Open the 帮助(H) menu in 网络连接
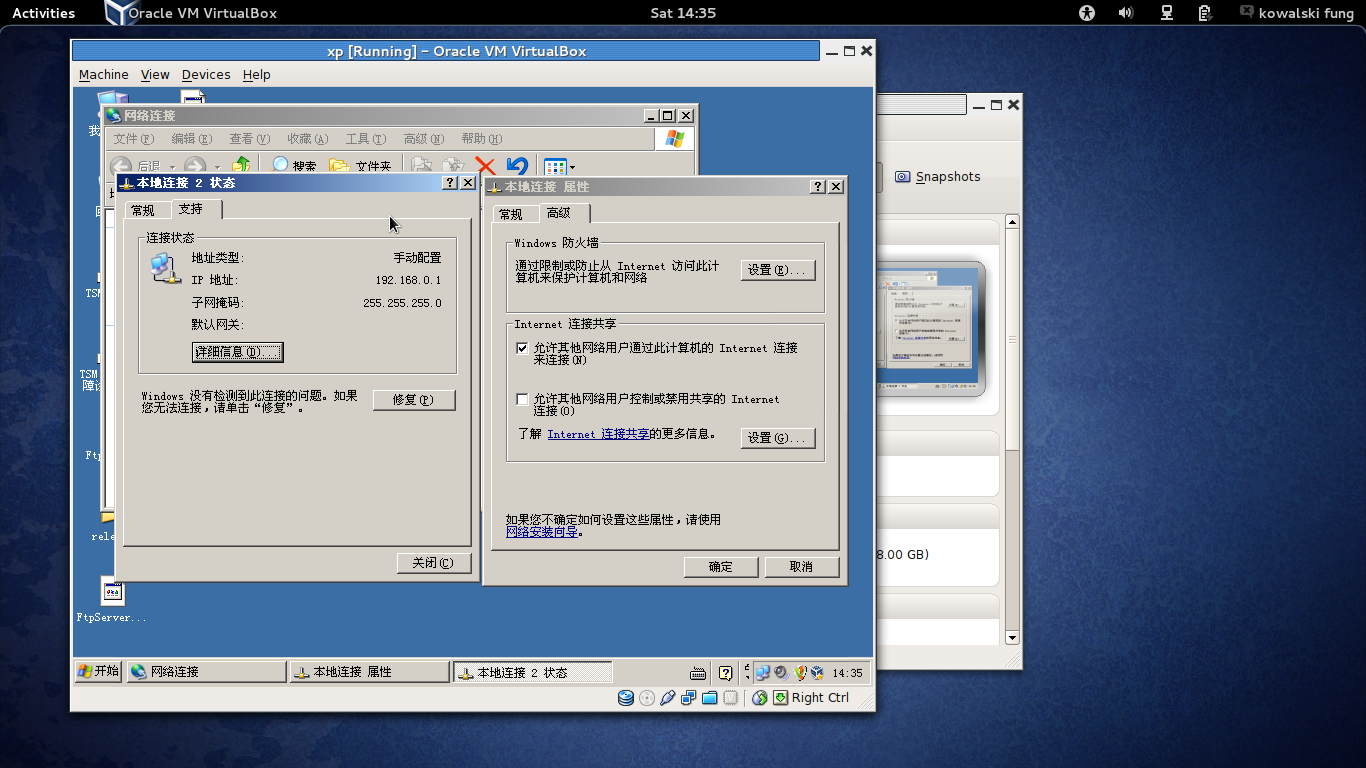The width and height of the screenshot is (1366, 768). (x=482, y=139)
